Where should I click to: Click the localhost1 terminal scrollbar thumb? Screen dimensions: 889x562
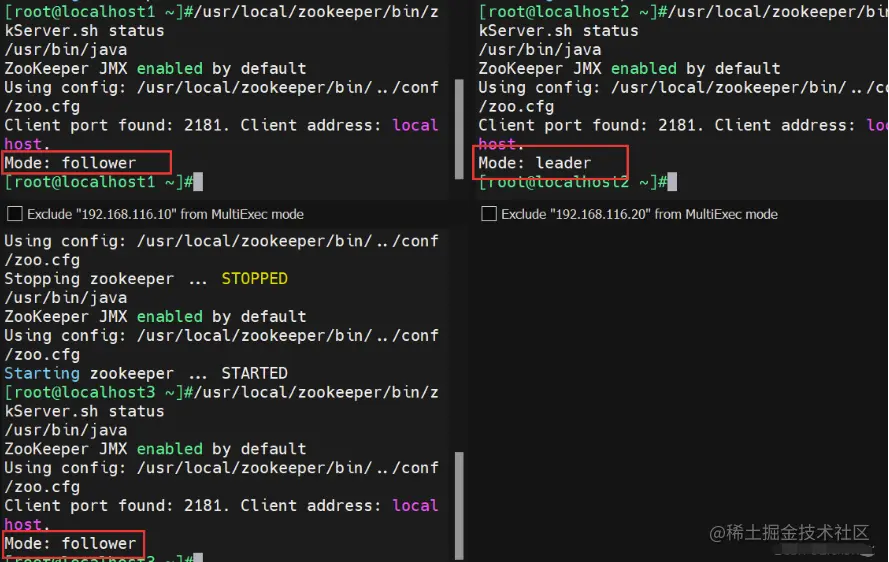tap(459, 129)
